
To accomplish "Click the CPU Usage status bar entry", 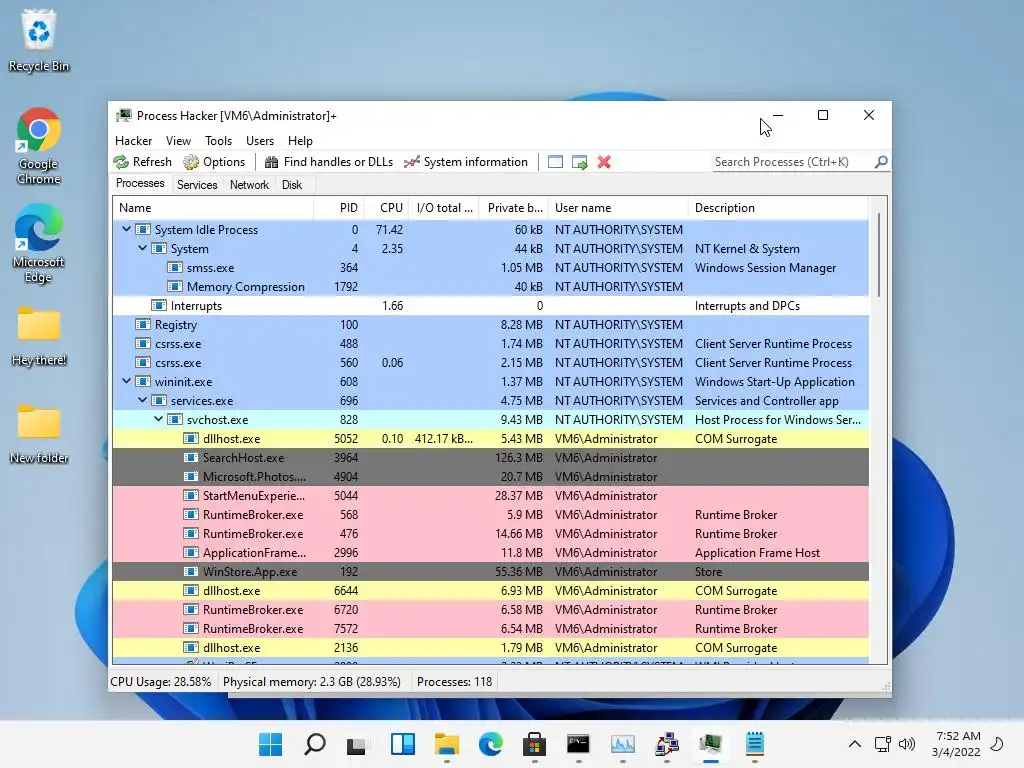I will [x=161, y=682].
